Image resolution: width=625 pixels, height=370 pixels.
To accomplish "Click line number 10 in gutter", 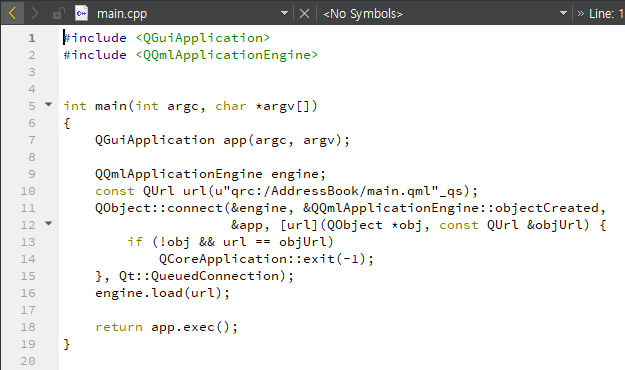I will (x=28, y=191).
